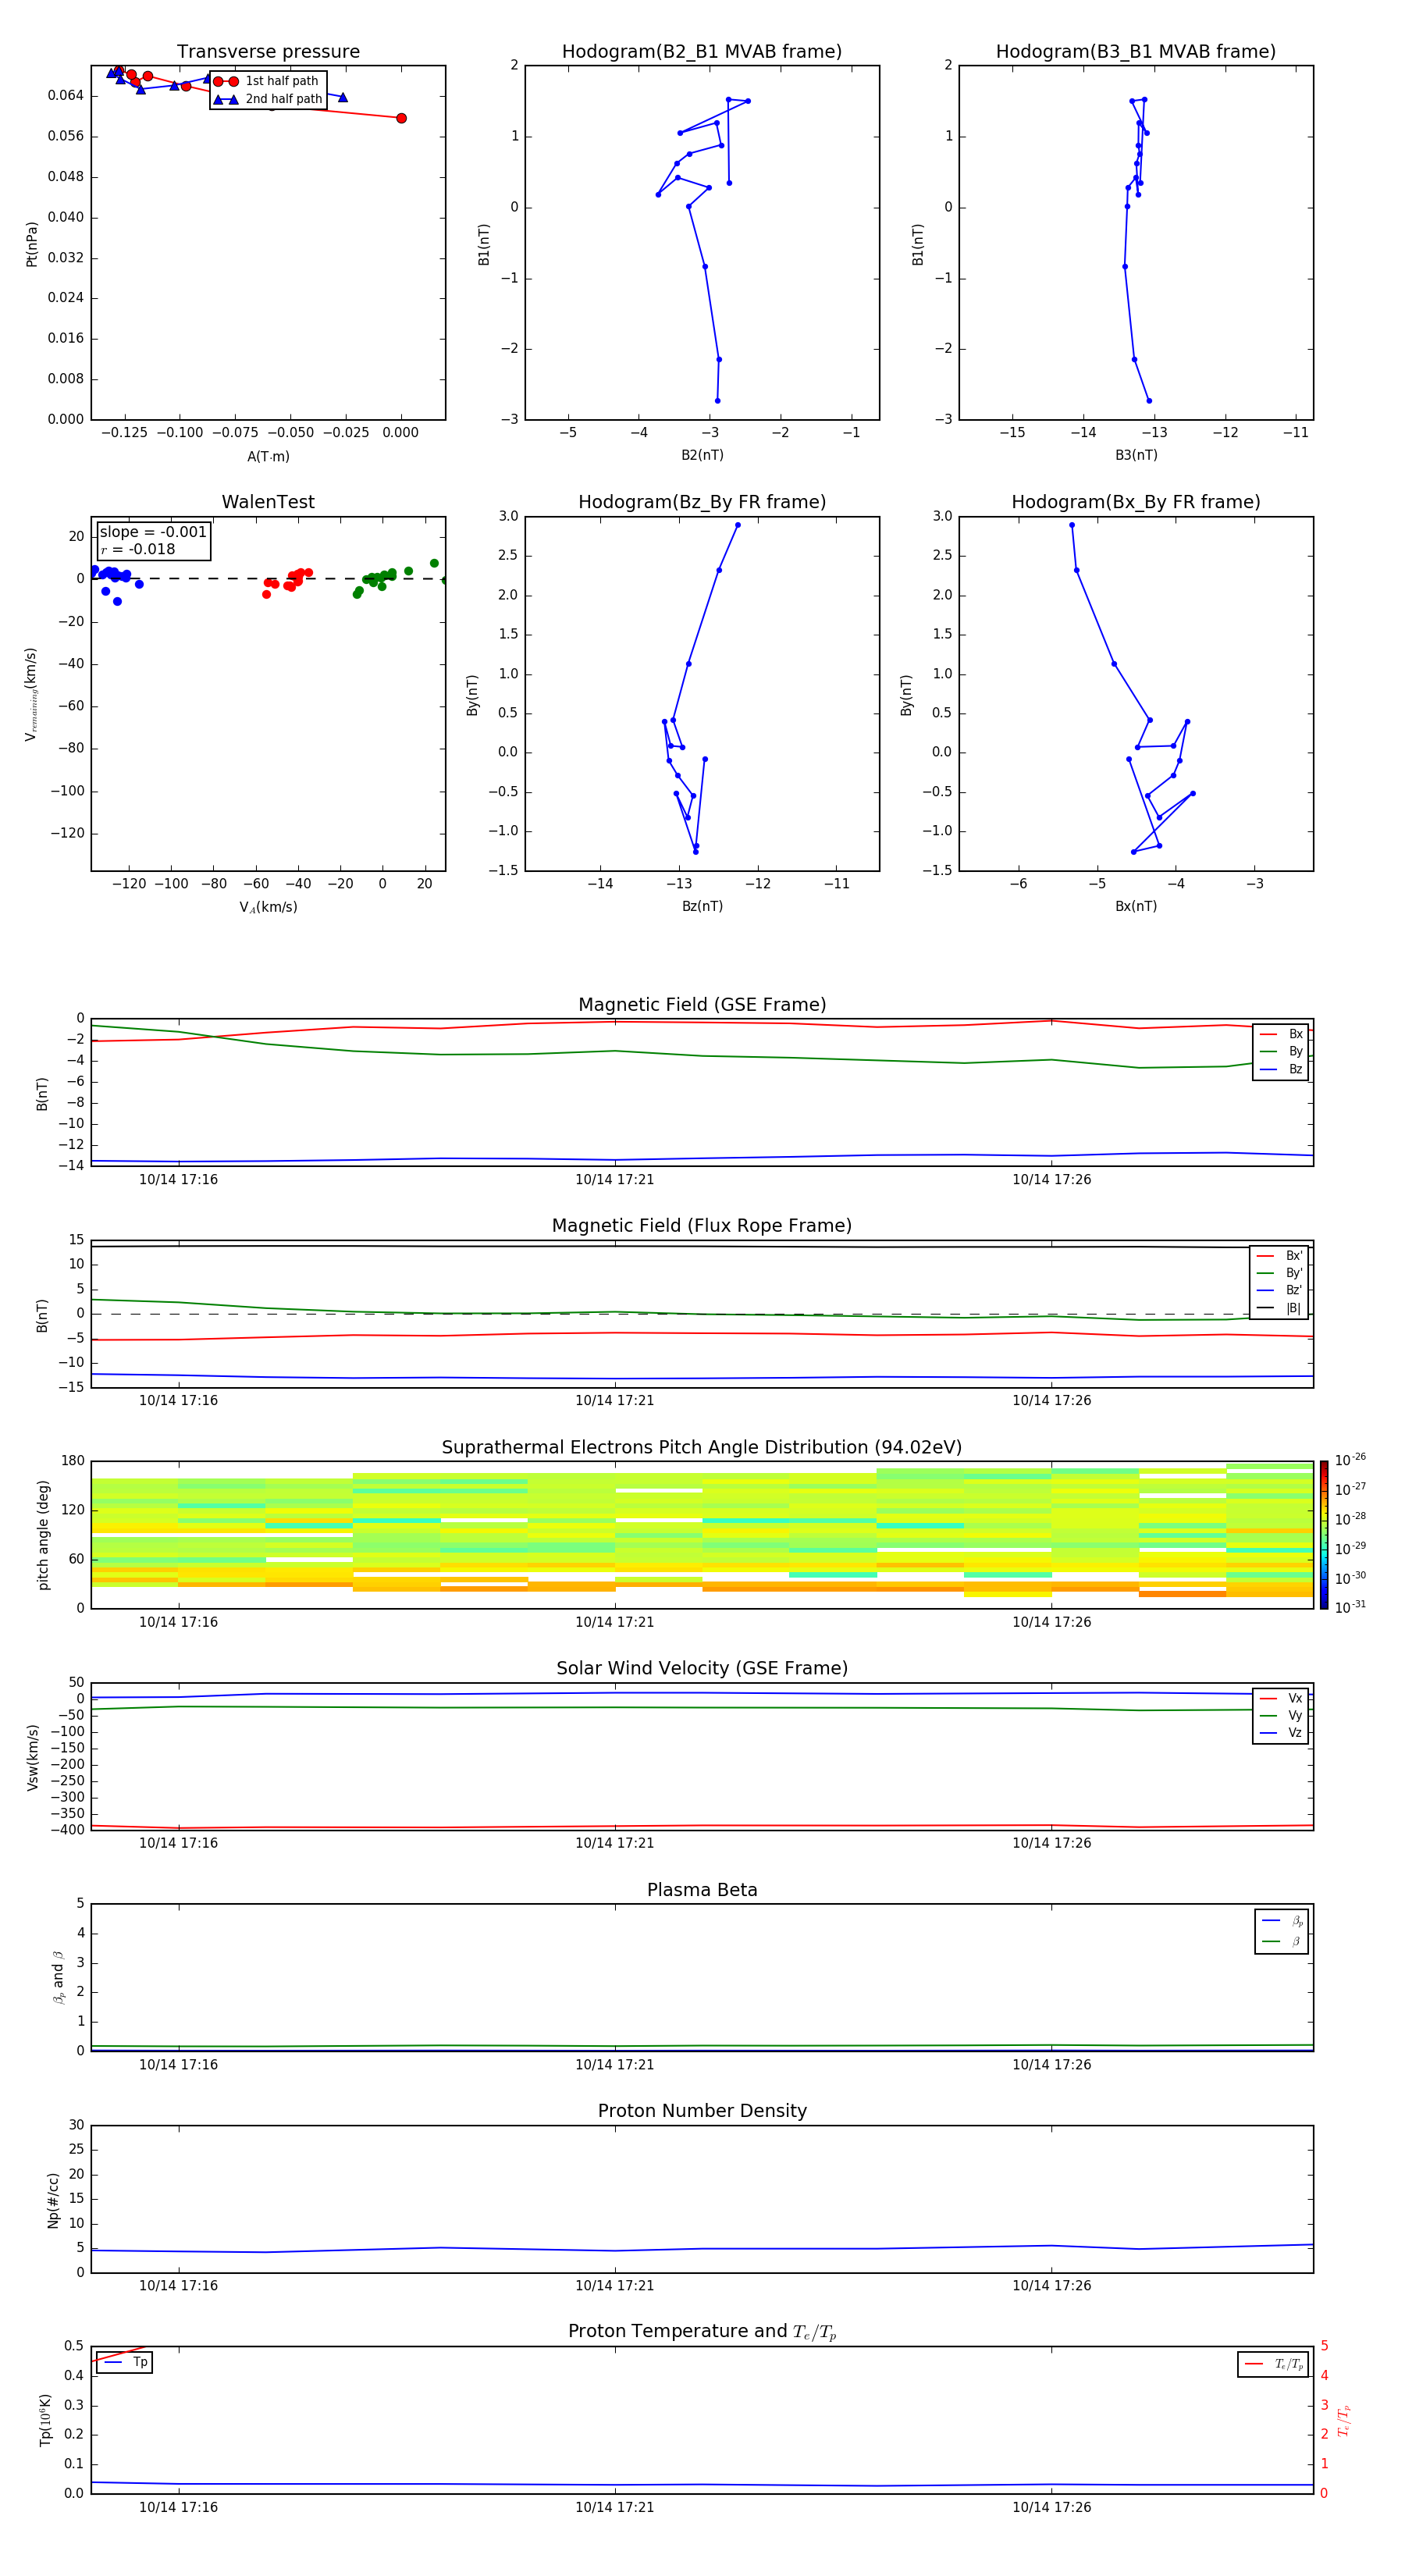Image resolution: width=1405 pixels, height=2576 pixels.
Task: Click the 'Bx(nT)' x-axis label
Action: [1136, 906]
